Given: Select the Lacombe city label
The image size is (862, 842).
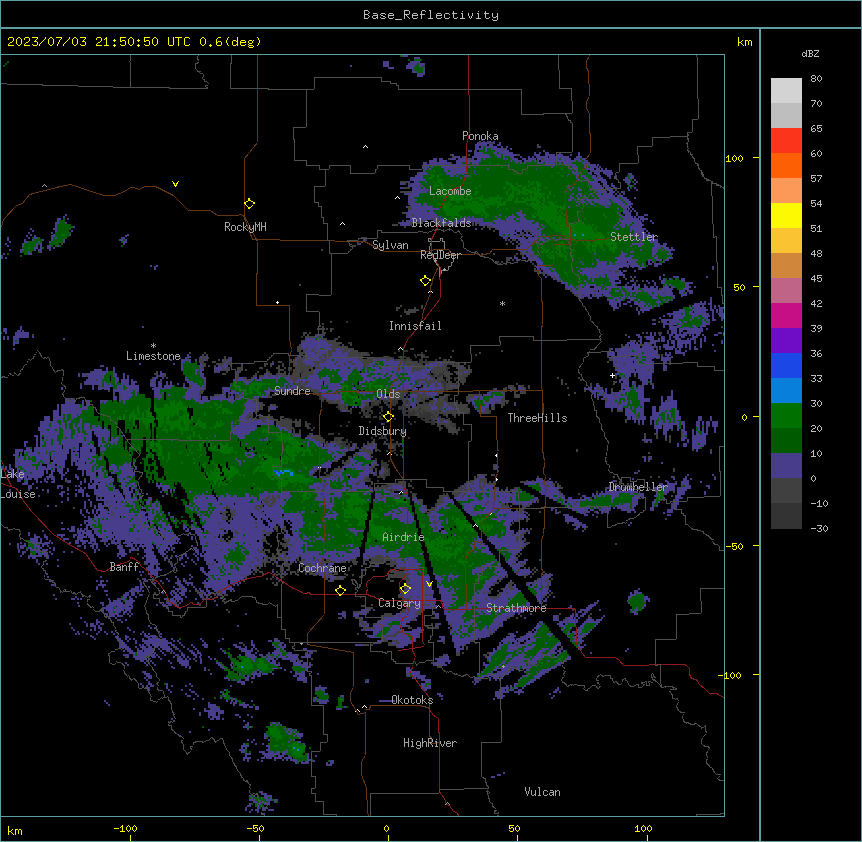Looking at the screenshot, I should (x=450, y=191).
